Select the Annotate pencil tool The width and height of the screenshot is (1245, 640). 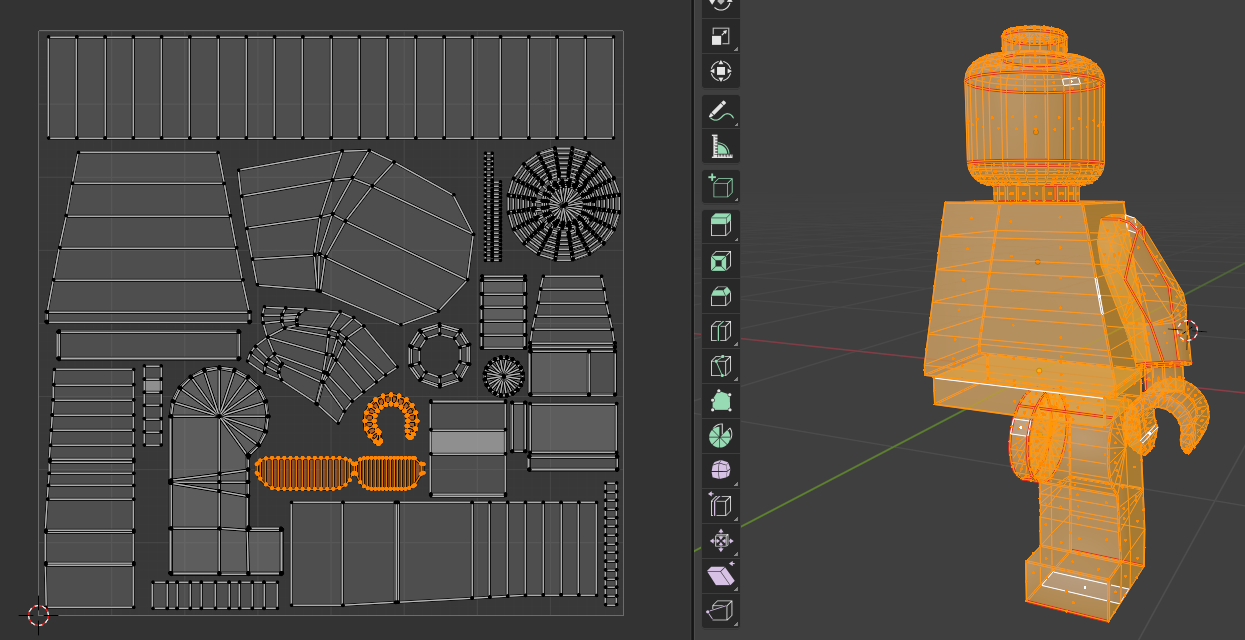[721, 112]
